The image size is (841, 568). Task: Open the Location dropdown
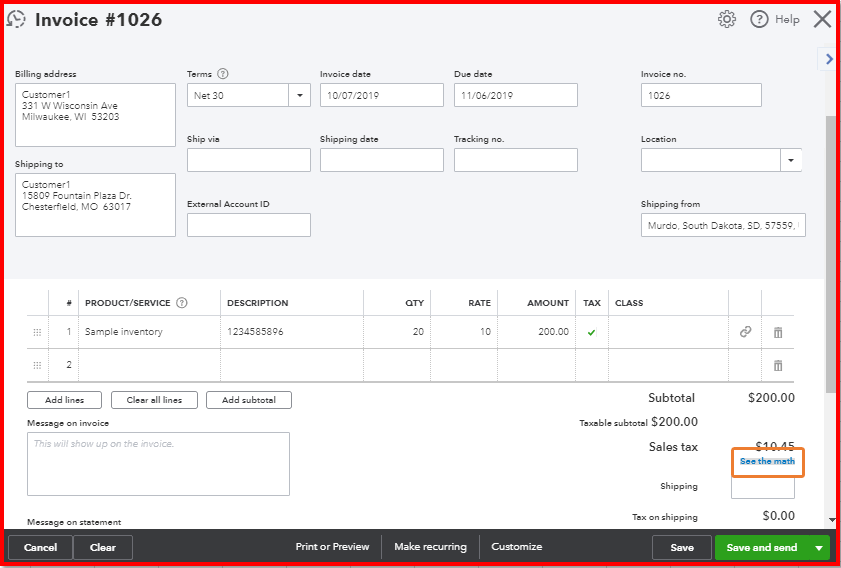tap(791, 160)
